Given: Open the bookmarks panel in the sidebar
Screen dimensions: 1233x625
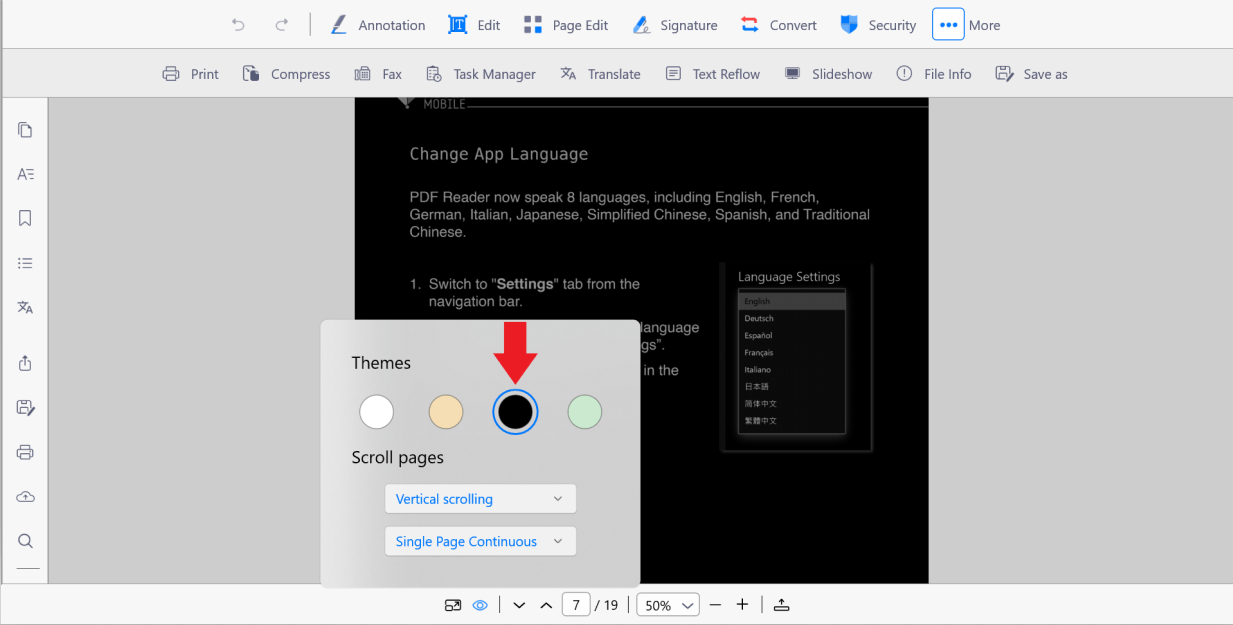Looking at the screenshot, I should pyautogui.click(x=25, y=218).
